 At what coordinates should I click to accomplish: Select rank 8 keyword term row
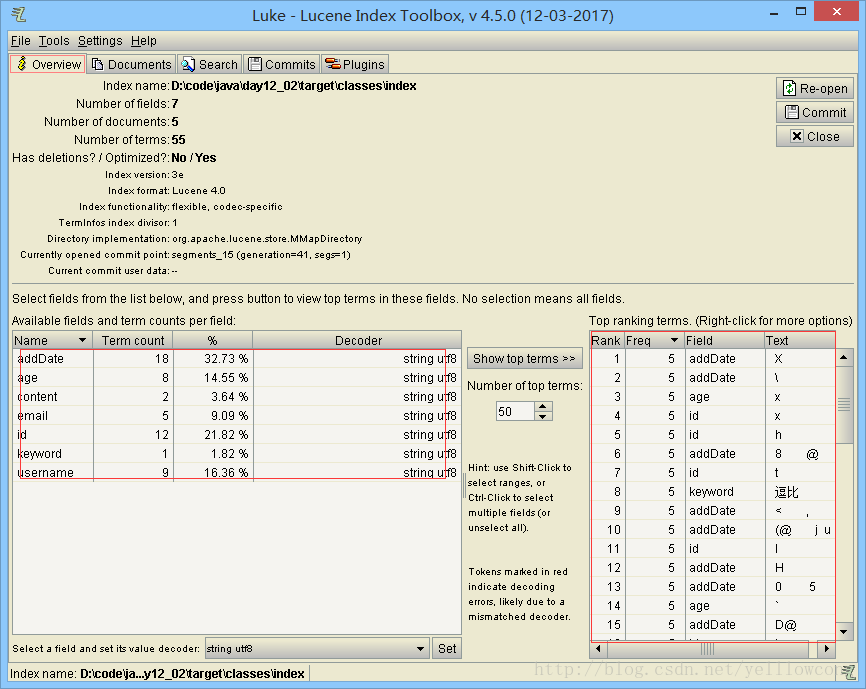point(712,491)
